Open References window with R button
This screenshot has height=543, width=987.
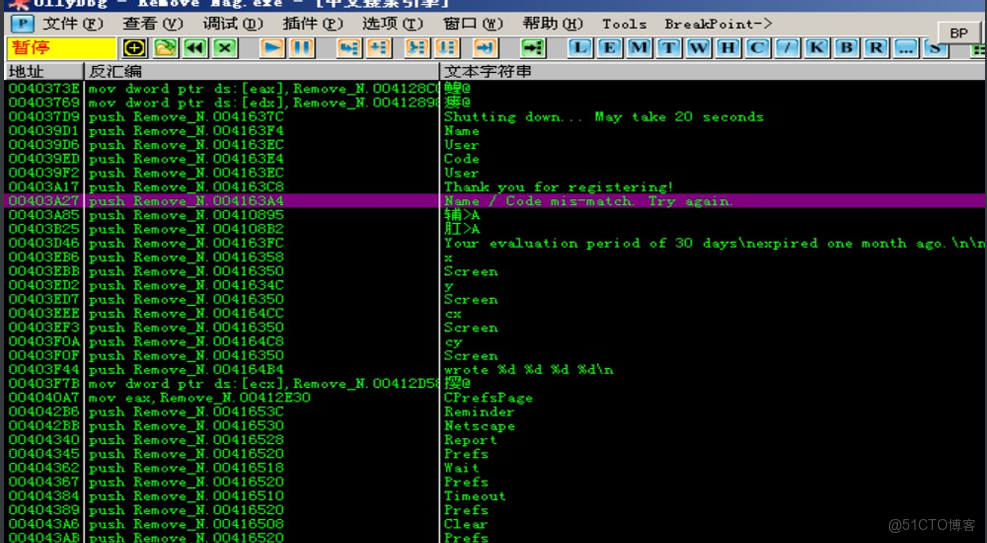(x=876, y=48)
